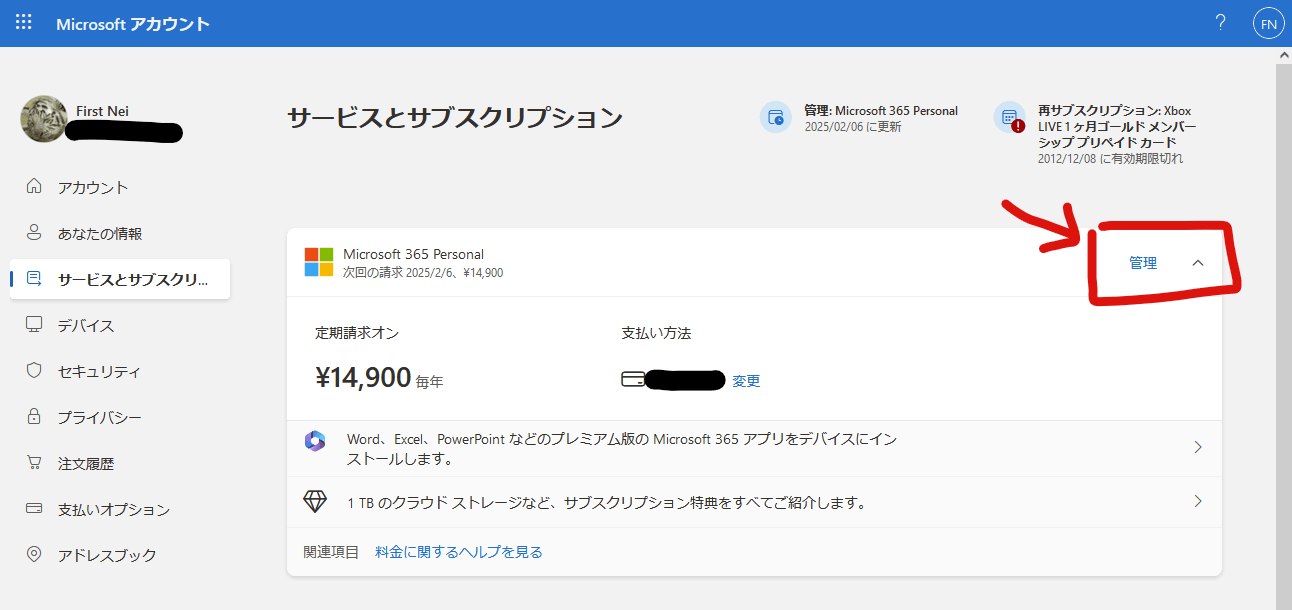Click the location pin icon beside アドレスブック

35,555
